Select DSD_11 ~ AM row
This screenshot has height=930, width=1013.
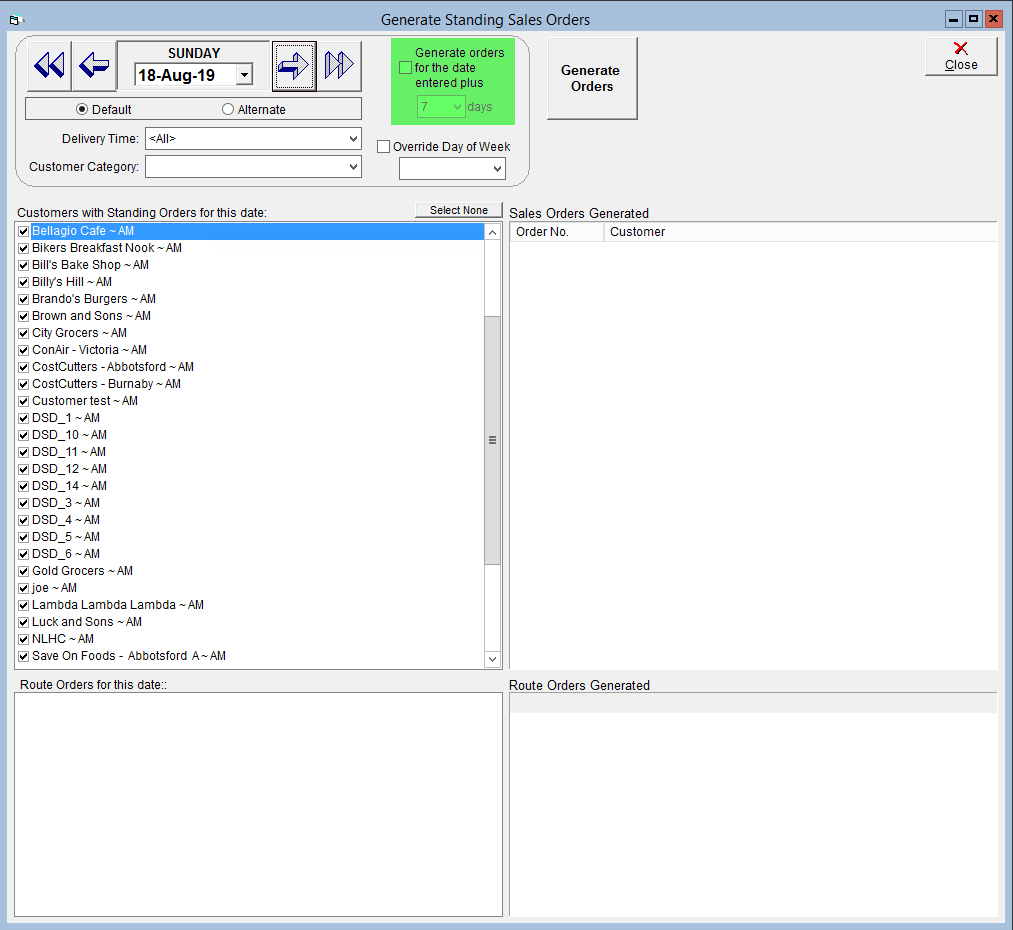[250, 452]
